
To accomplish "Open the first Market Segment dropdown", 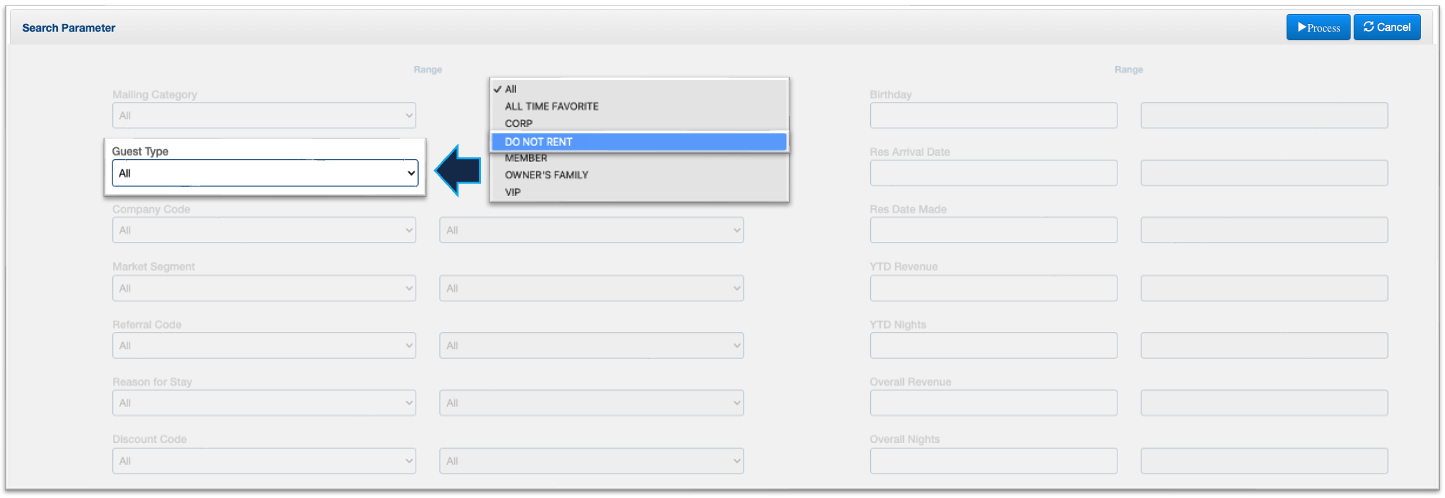I will (264, 289).
